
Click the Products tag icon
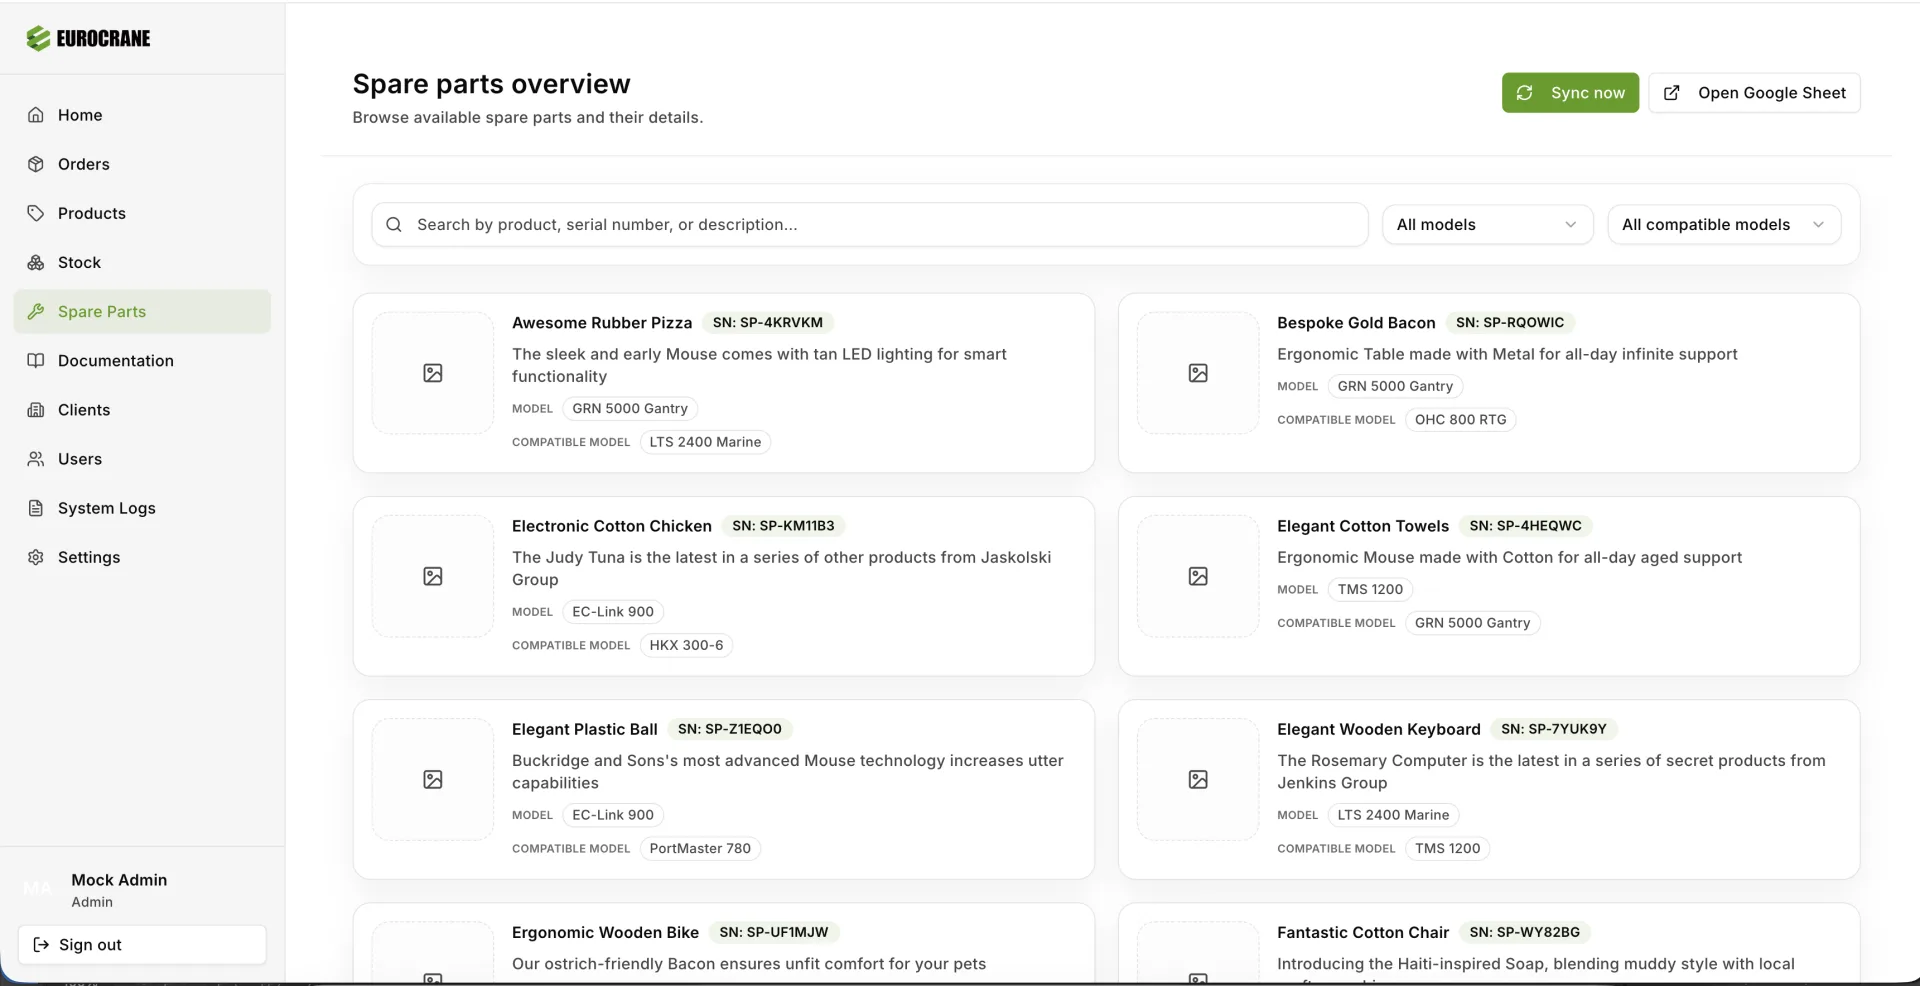36,213
